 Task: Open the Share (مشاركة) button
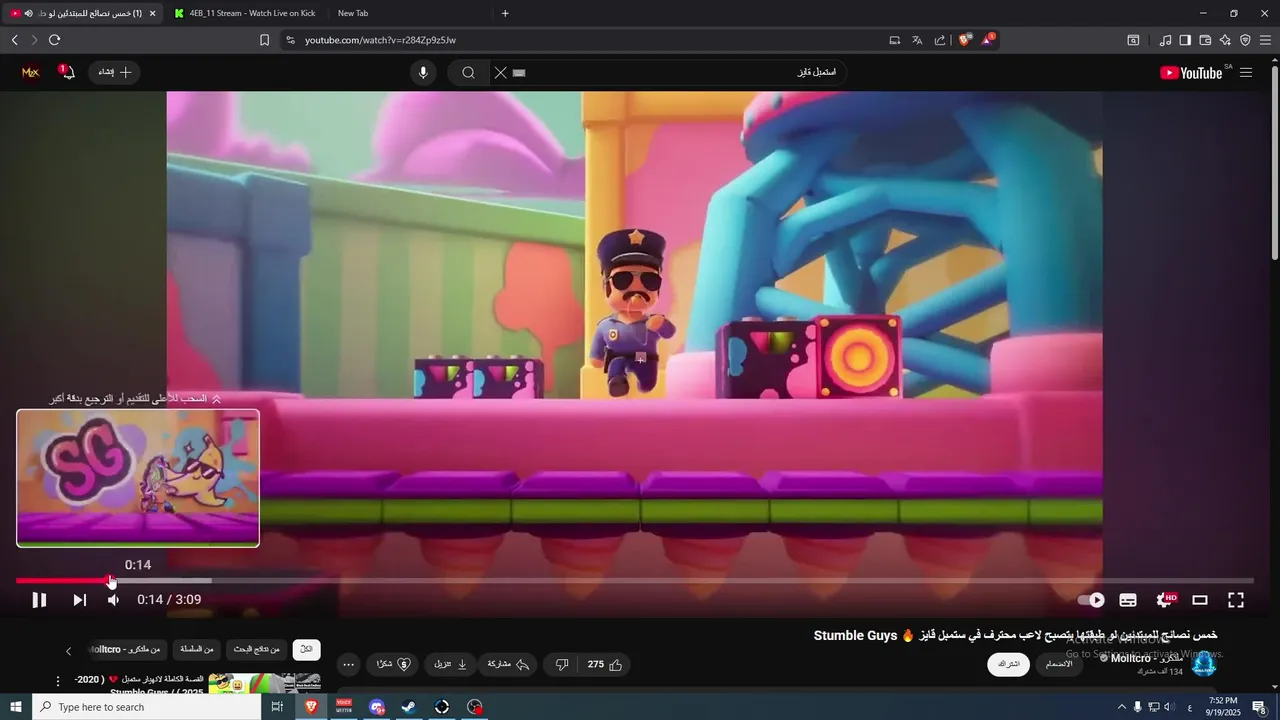(509, 664)
